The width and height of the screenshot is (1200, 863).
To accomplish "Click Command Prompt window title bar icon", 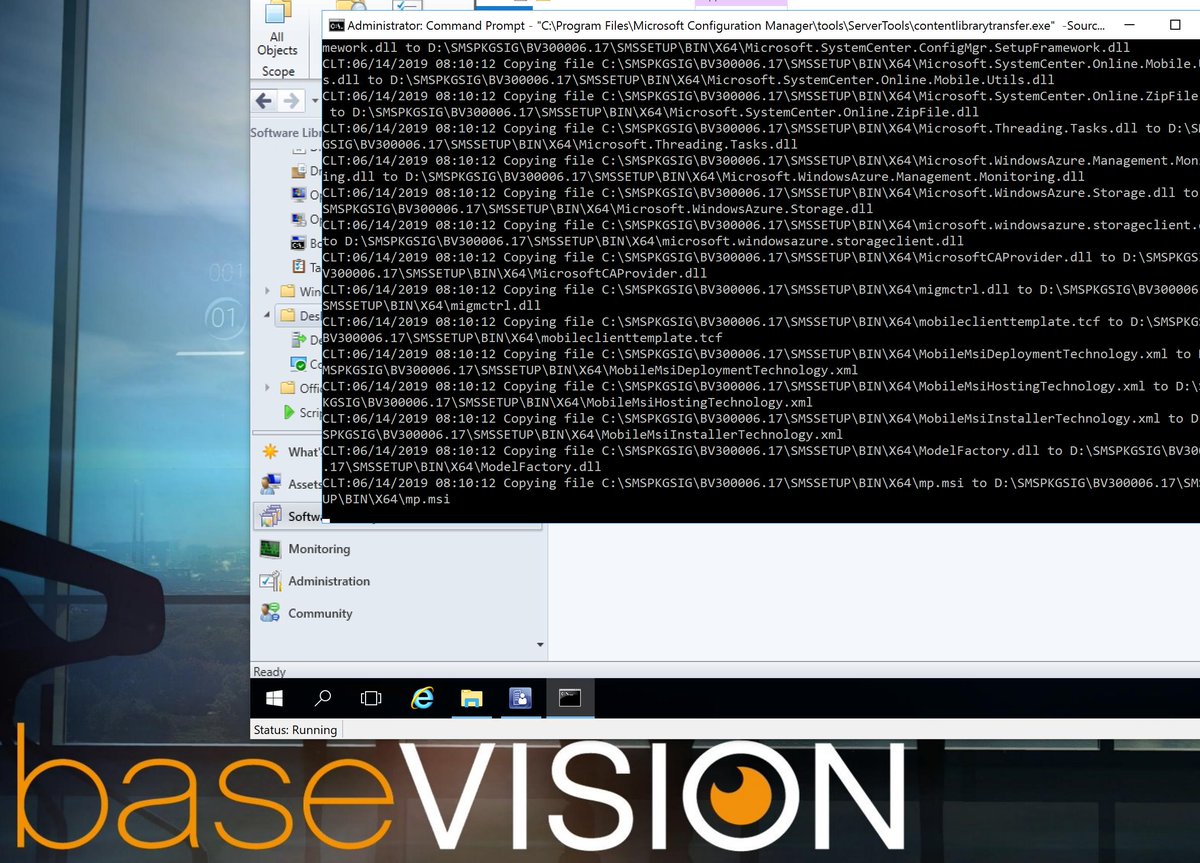I will click(338, 25).
